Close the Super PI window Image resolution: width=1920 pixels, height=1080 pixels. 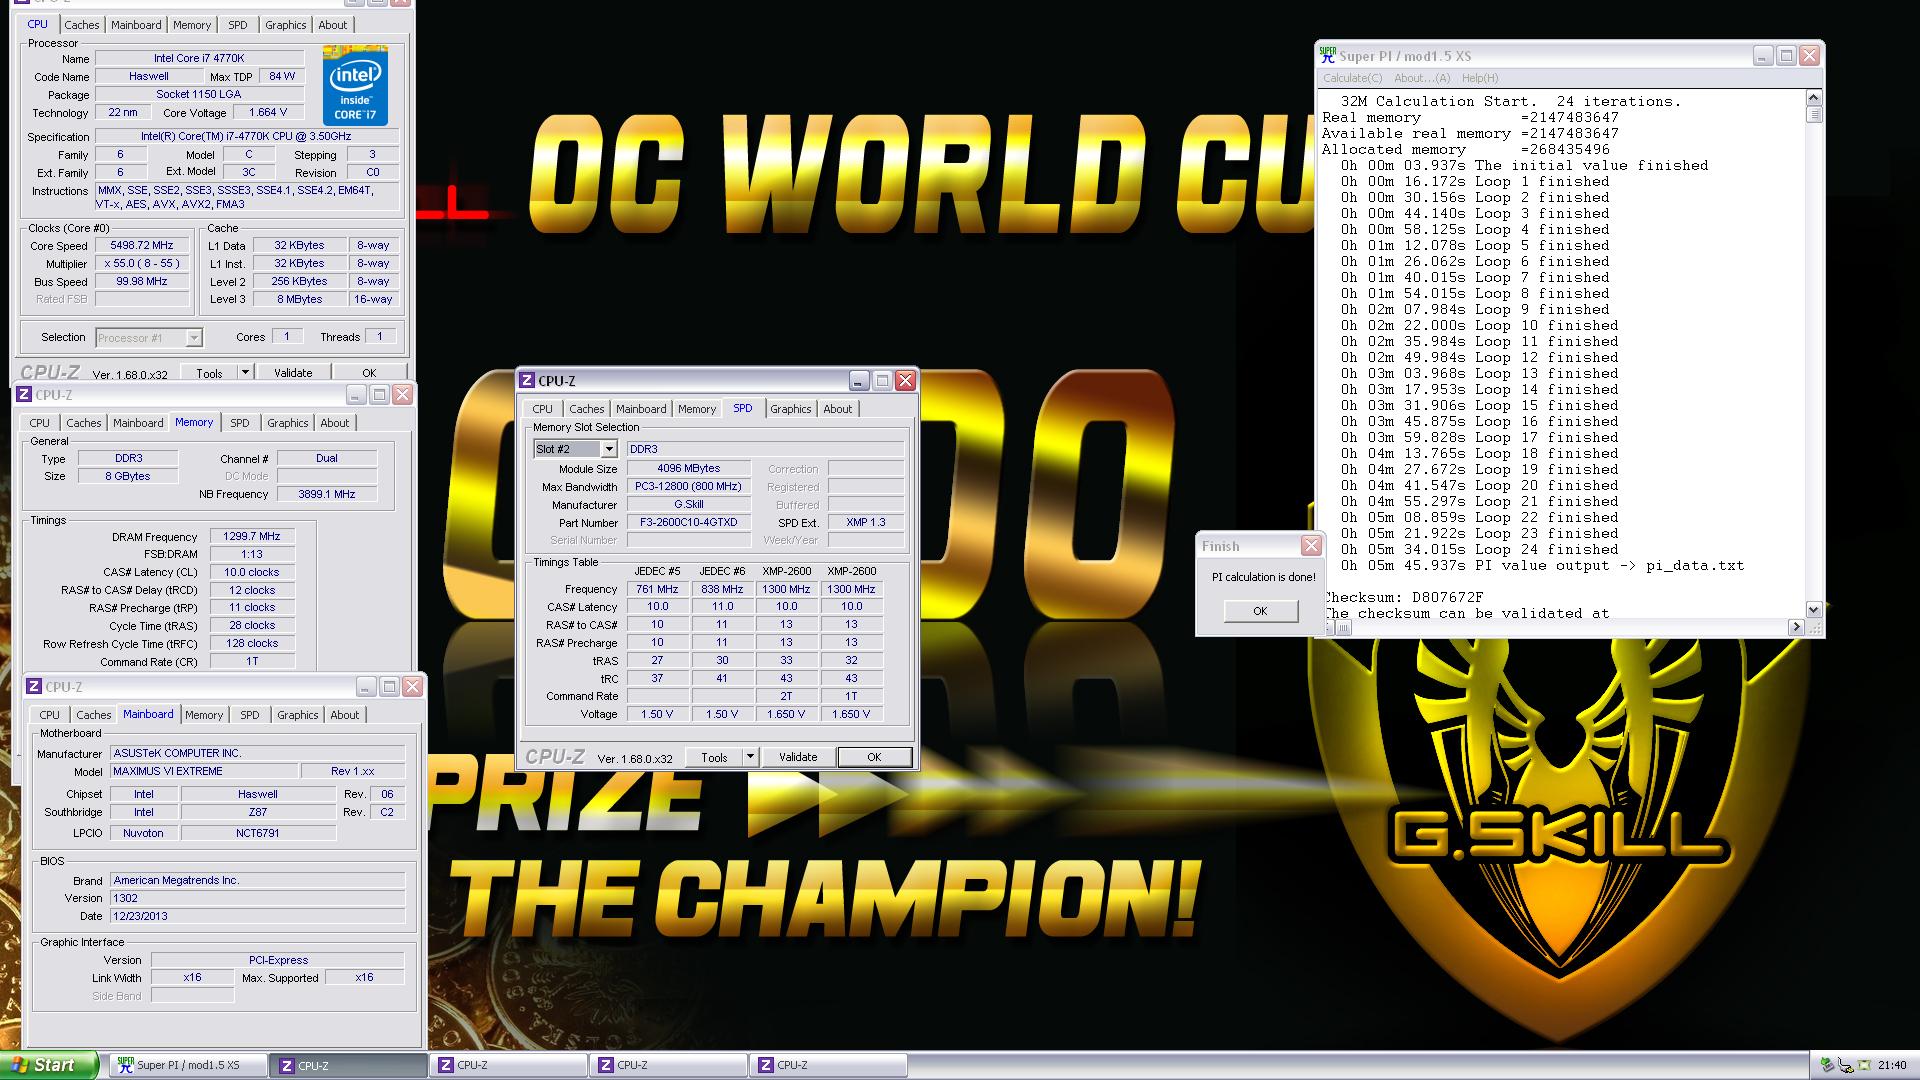pyautogui.click(x=1809, y=56)
